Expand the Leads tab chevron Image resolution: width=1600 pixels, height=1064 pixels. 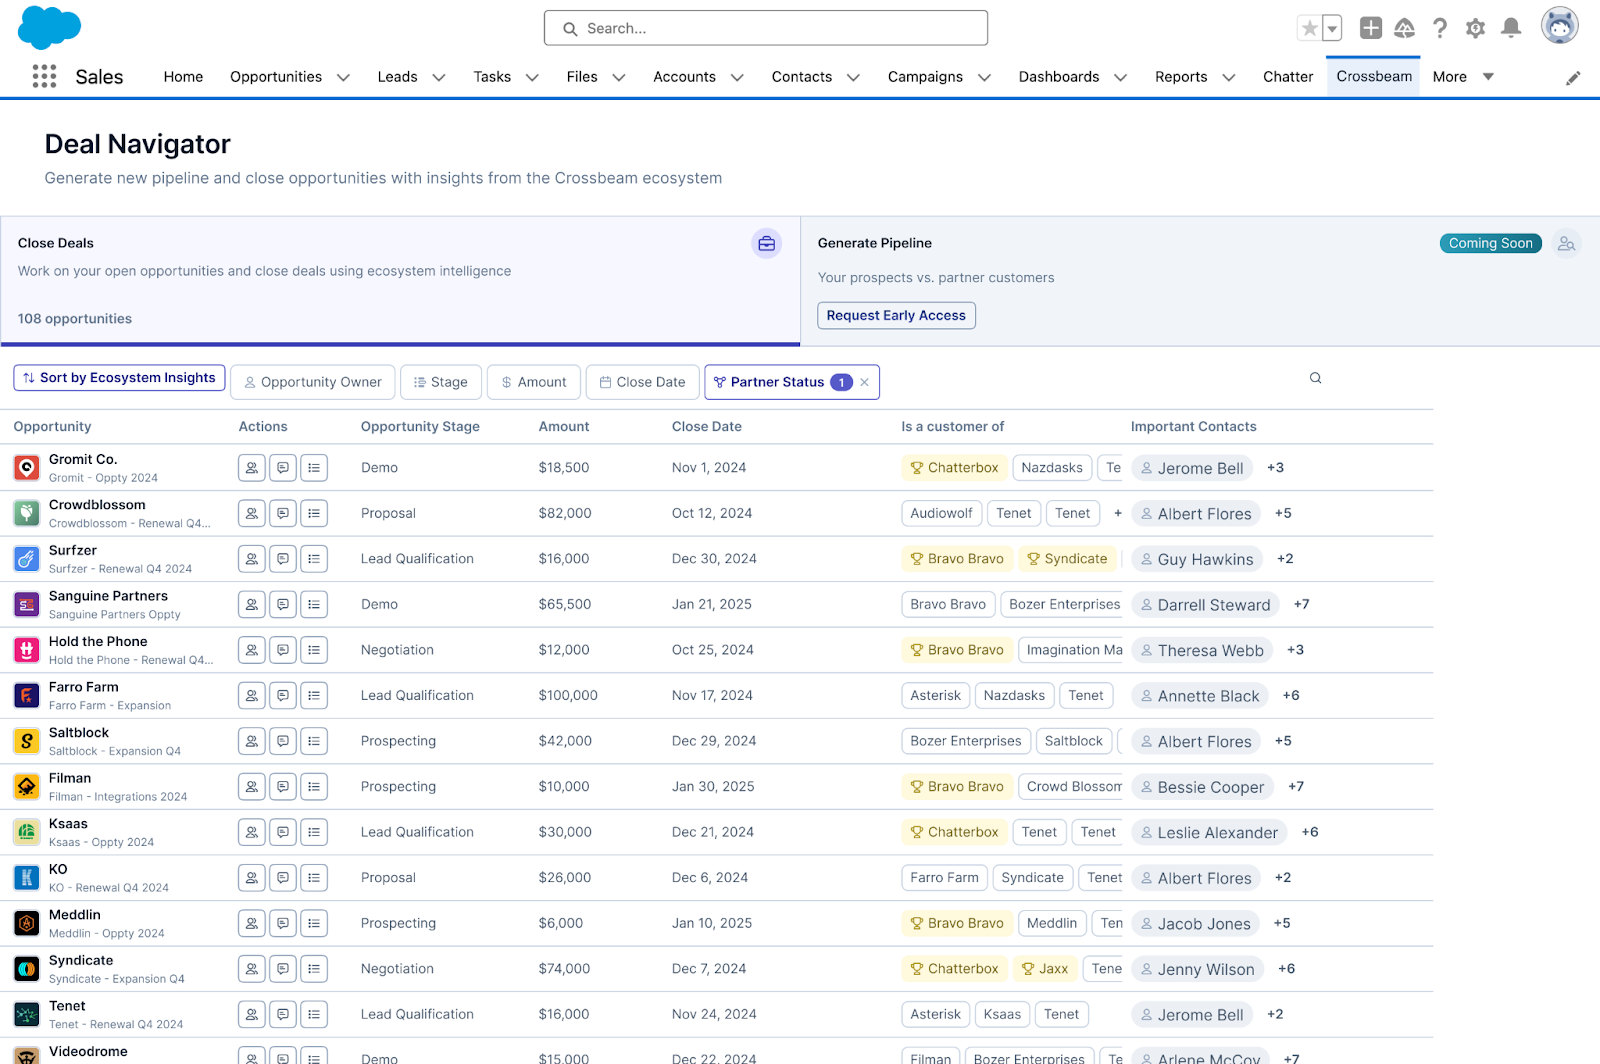click(438, 78)
